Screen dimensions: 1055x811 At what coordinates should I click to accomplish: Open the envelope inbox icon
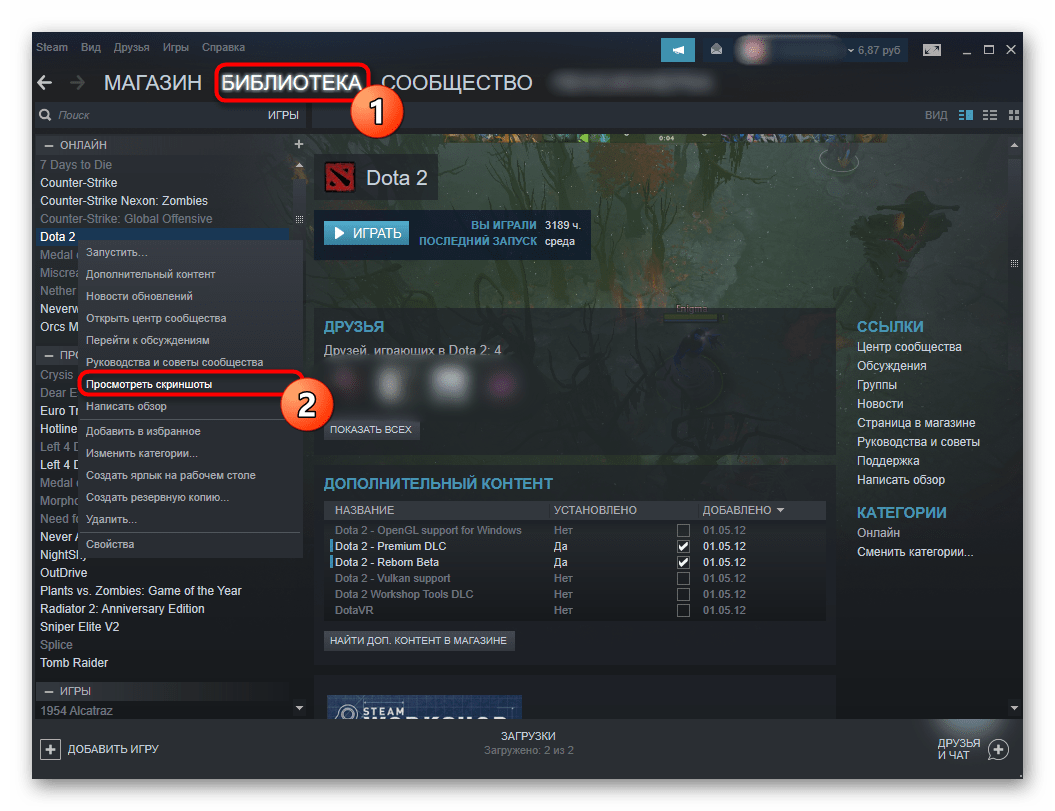[716, 49]
